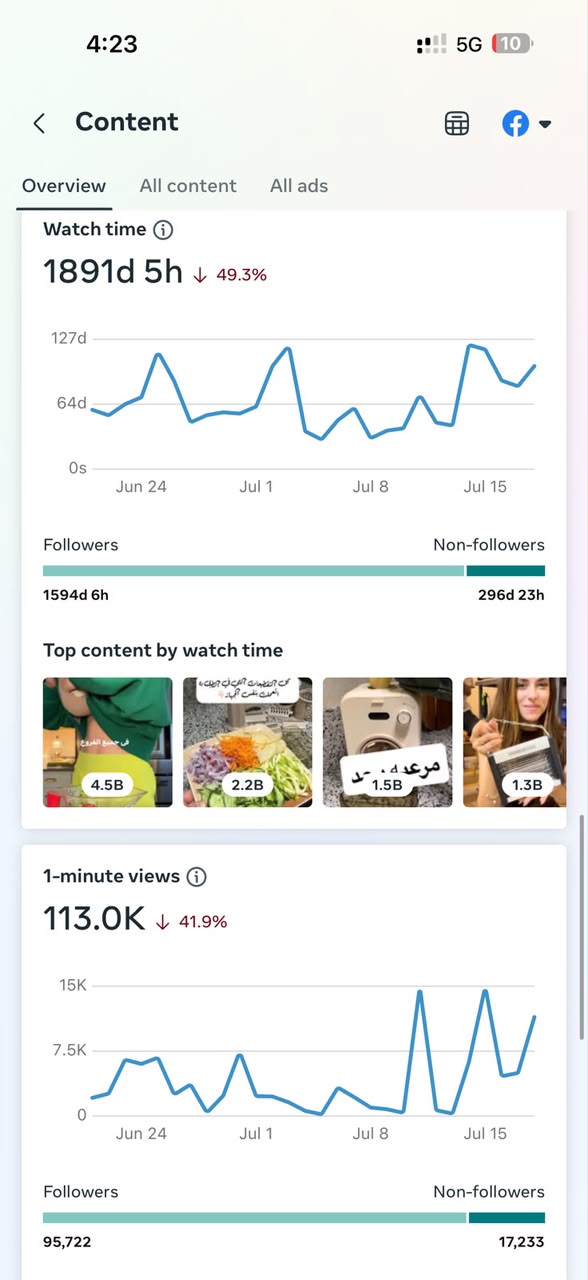588x1280 pixels.
Task: Tap Followers bar segment under Watch time
Action: 254,571
